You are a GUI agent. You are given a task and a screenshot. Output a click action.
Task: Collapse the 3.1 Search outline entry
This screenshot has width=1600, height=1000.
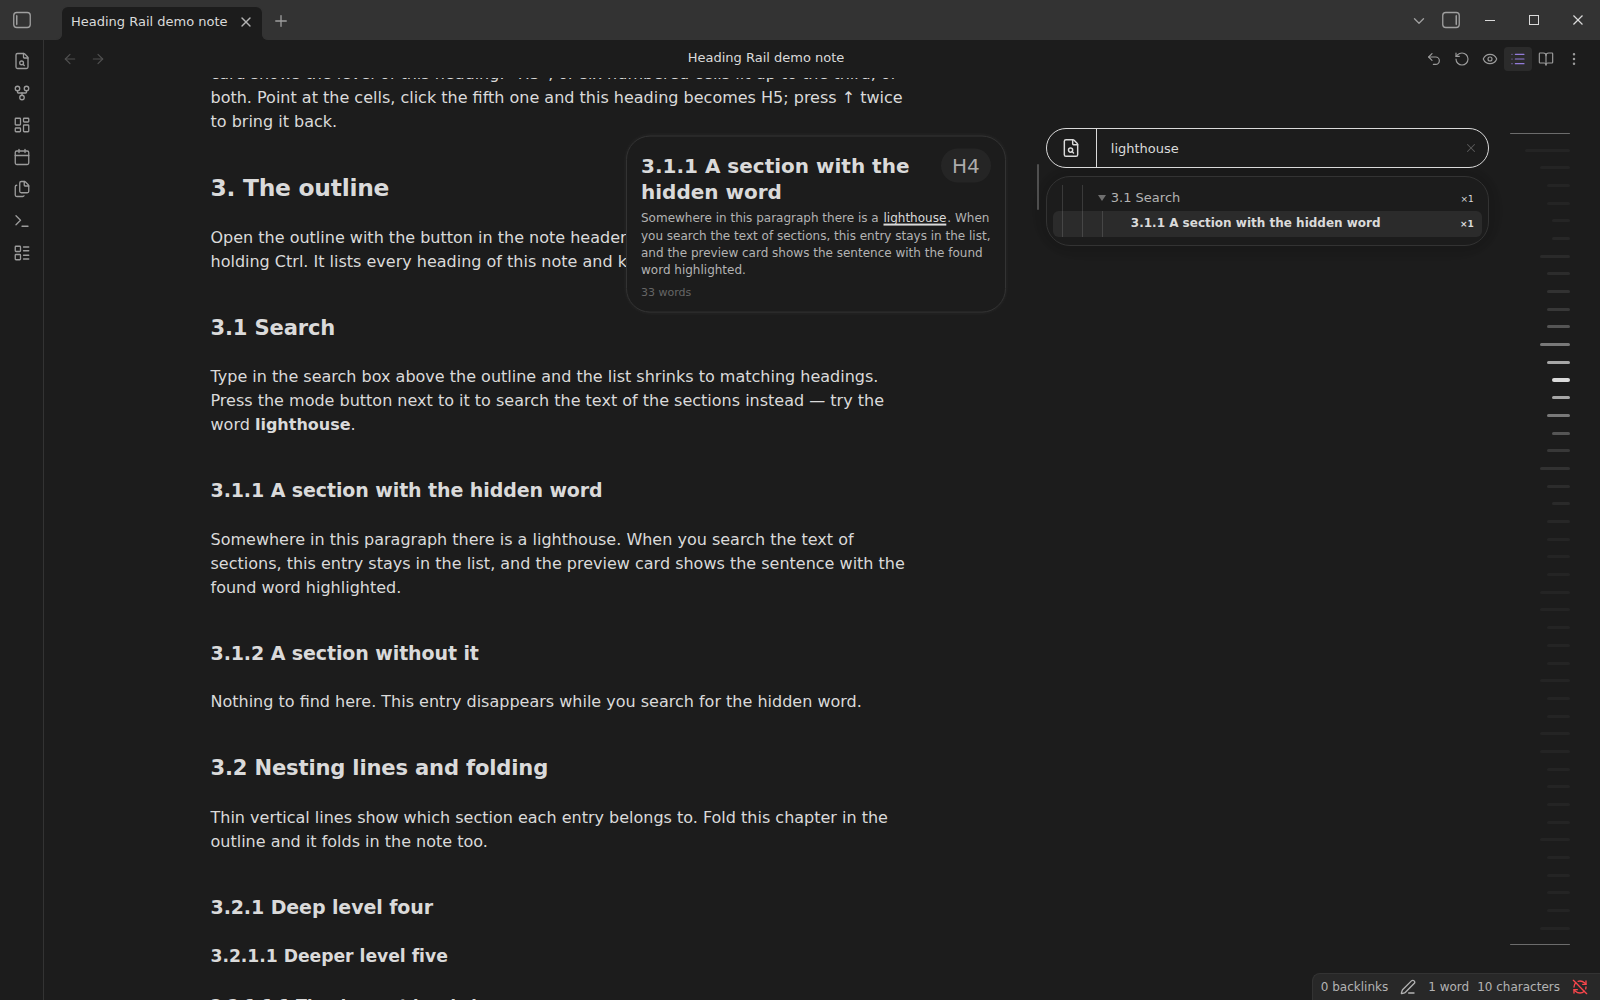tap(1102, 198)
